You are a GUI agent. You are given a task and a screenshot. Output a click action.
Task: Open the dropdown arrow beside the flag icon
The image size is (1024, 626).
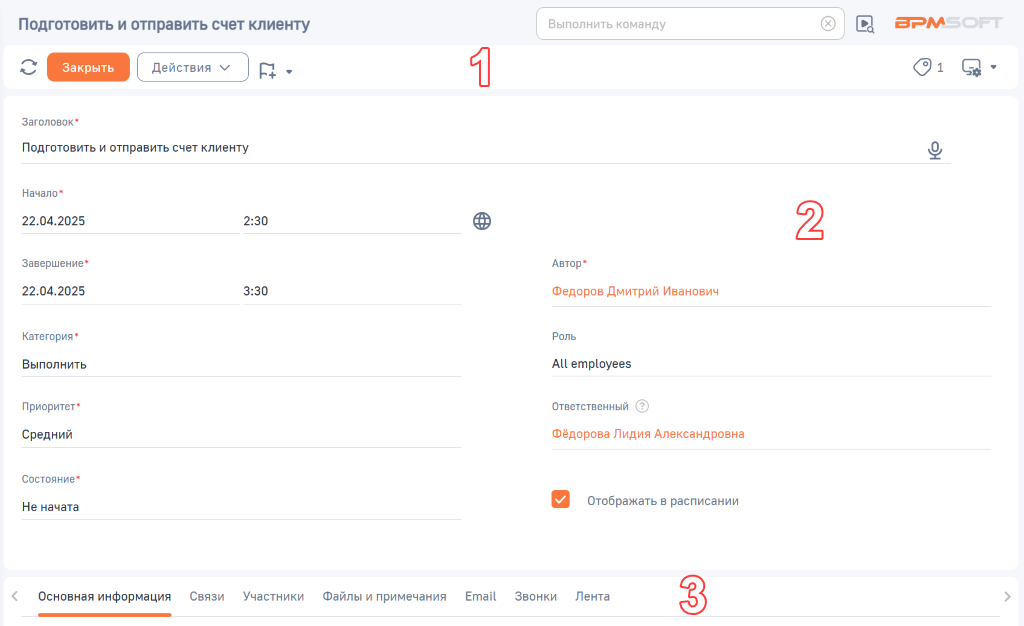[x=289, y=72]
